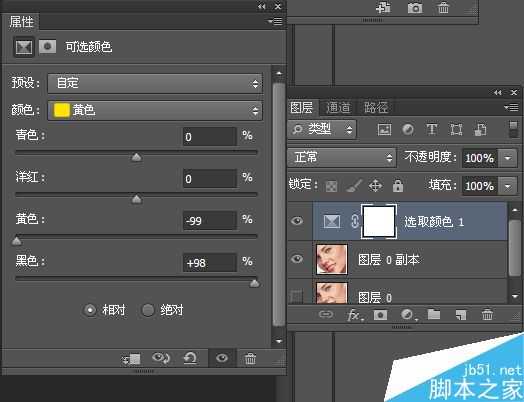Lock image pixels brush icon
Viewport: 524px width, 402px height.
pyautogui.click(x=354, y=185)
